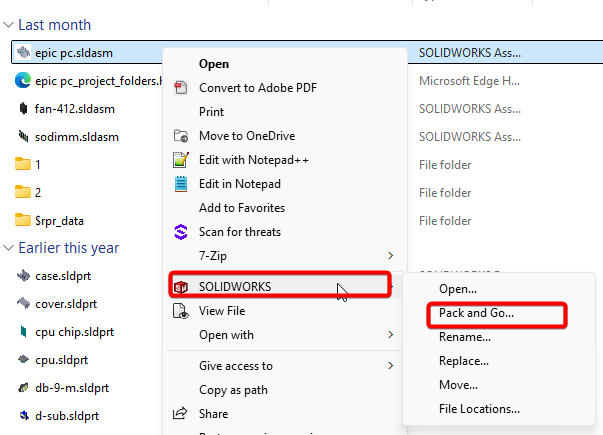This screenshot has width=603, height=435.
Task: Select the file name epic pc.sldasm
Action: point(74,53)
